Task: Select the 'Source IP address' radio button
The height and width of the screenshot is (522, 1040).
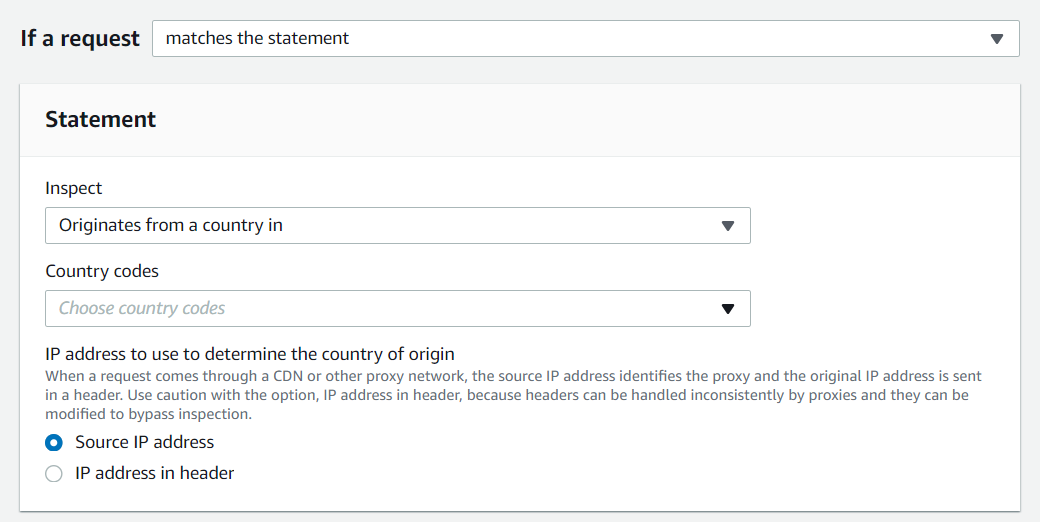Action: pos(54,442)
